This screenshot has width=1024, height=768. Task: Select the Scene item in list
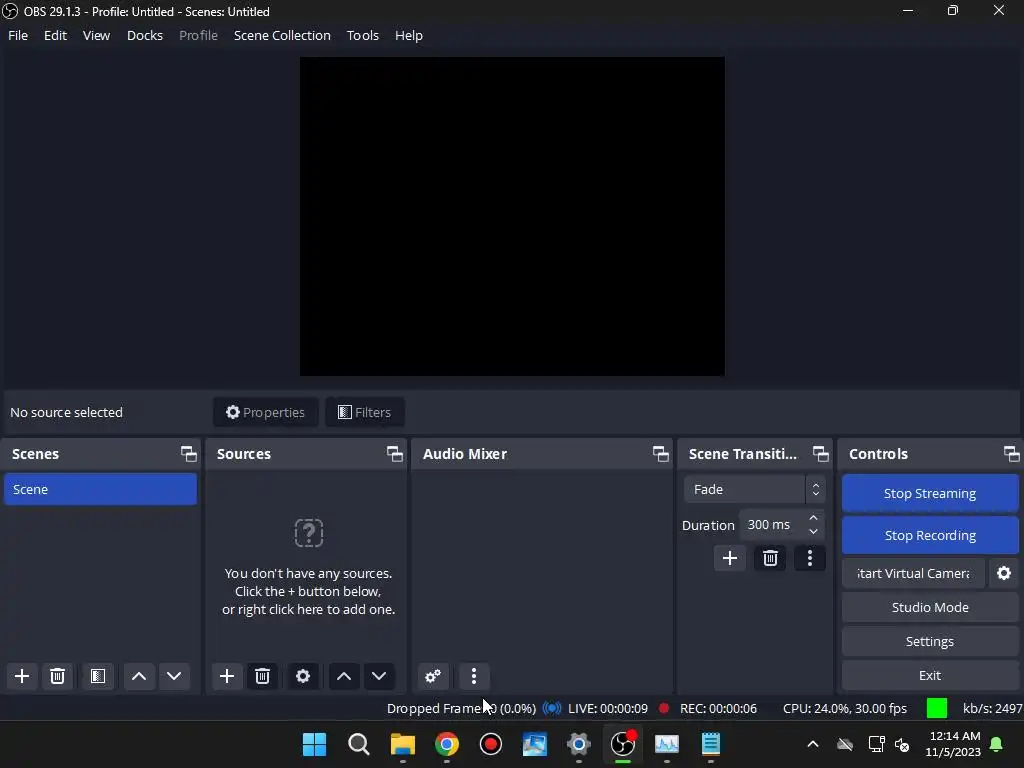pos(100,489)
